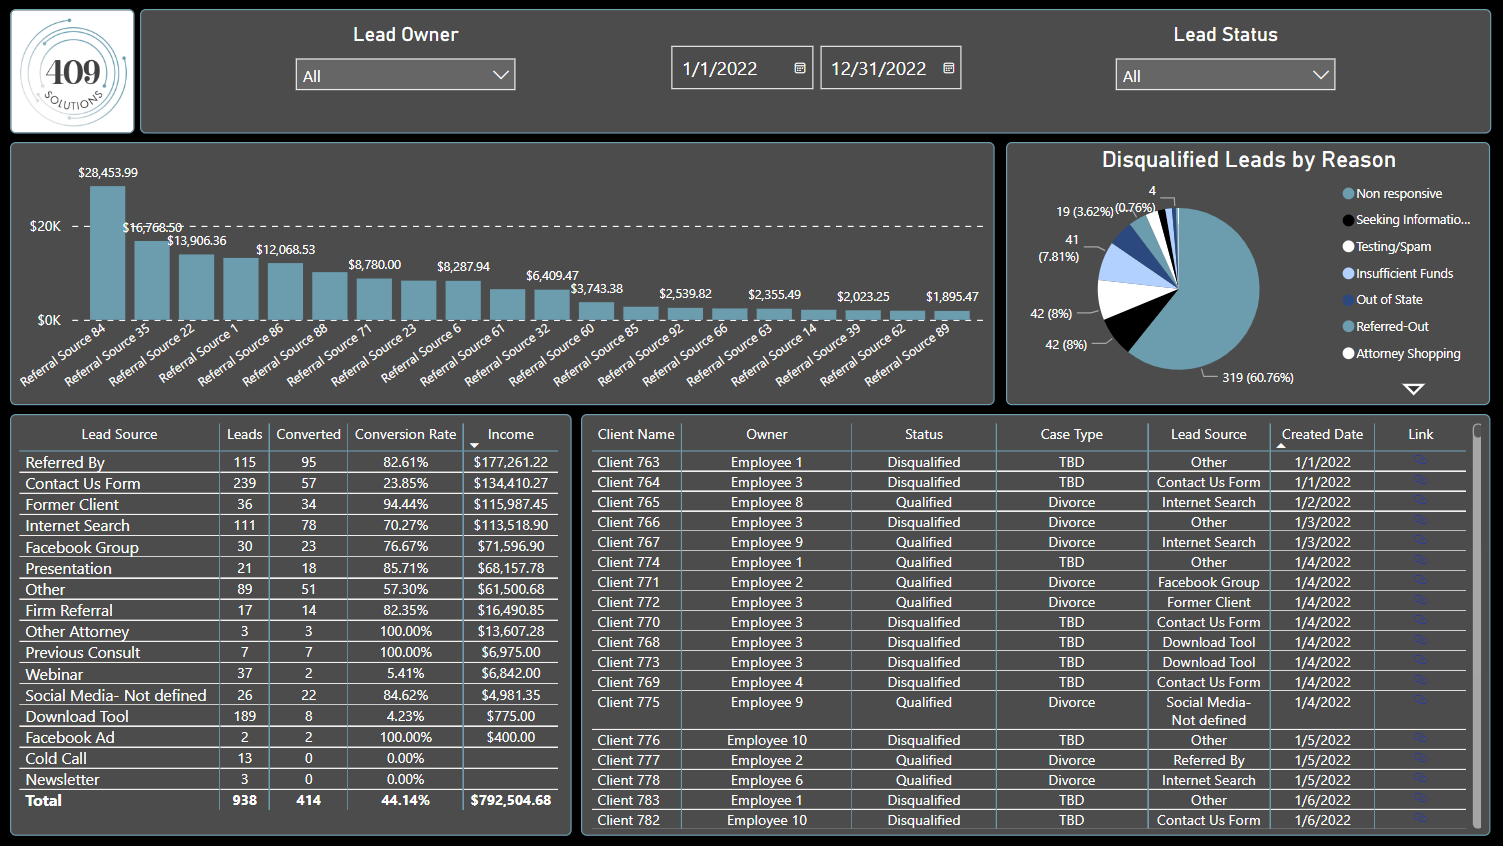
Task: Click the client table vertical scrollbar
Action: point(1477,625)
